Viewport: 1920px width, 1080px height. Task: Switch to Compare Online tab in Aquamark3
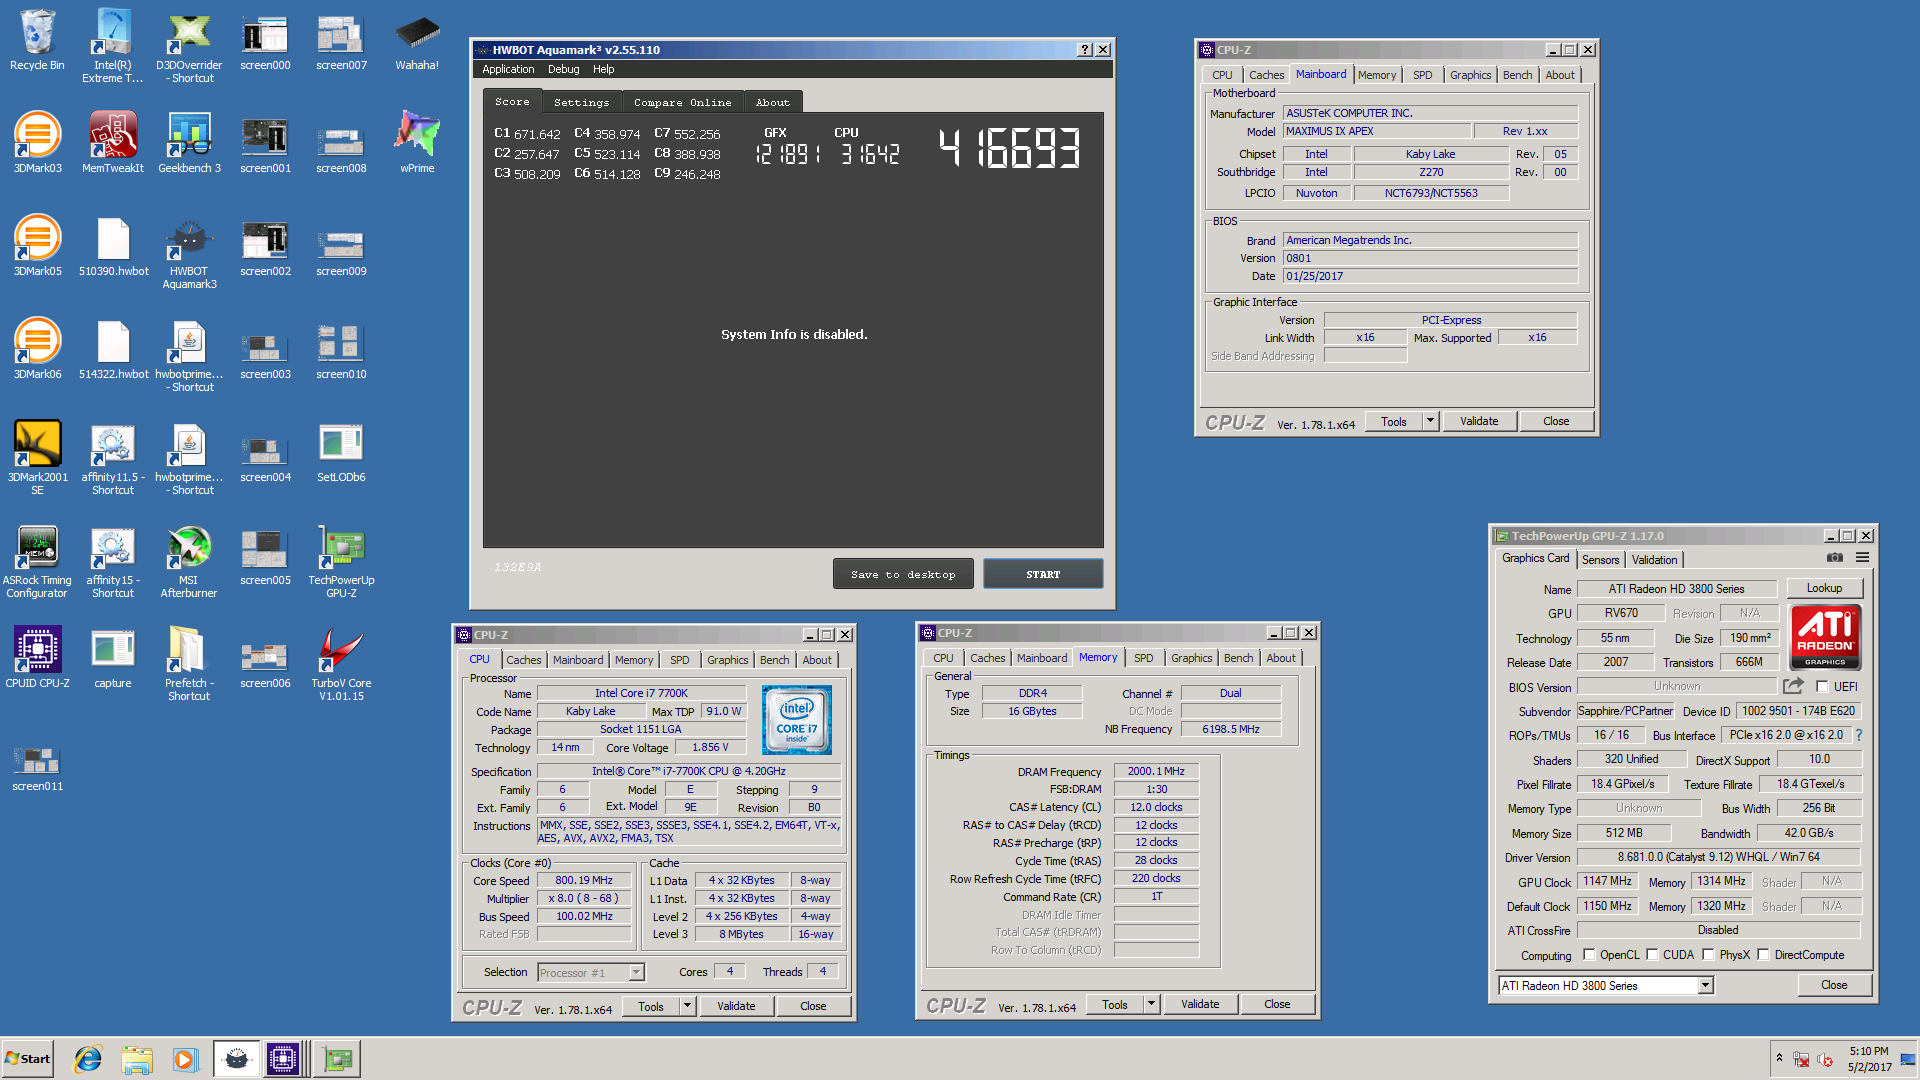pos(682,102)
